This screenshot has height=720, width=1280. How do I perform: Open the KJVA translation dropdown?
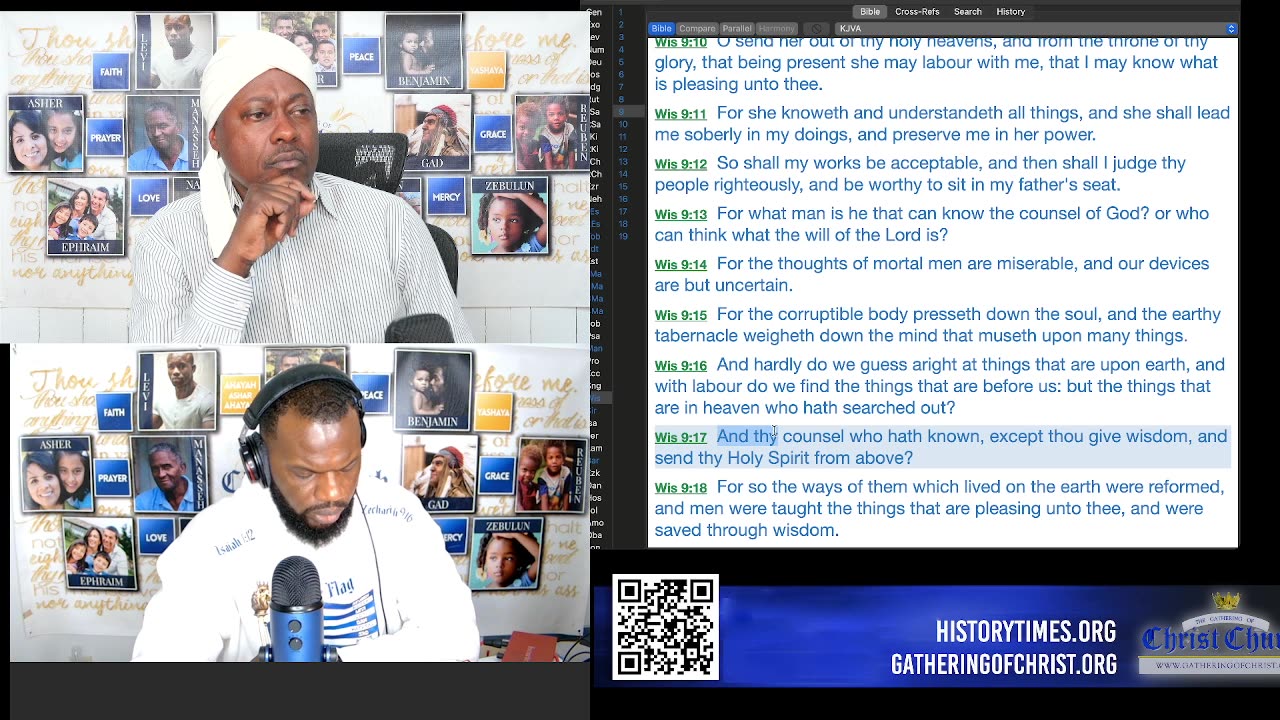click(1036, 29)
